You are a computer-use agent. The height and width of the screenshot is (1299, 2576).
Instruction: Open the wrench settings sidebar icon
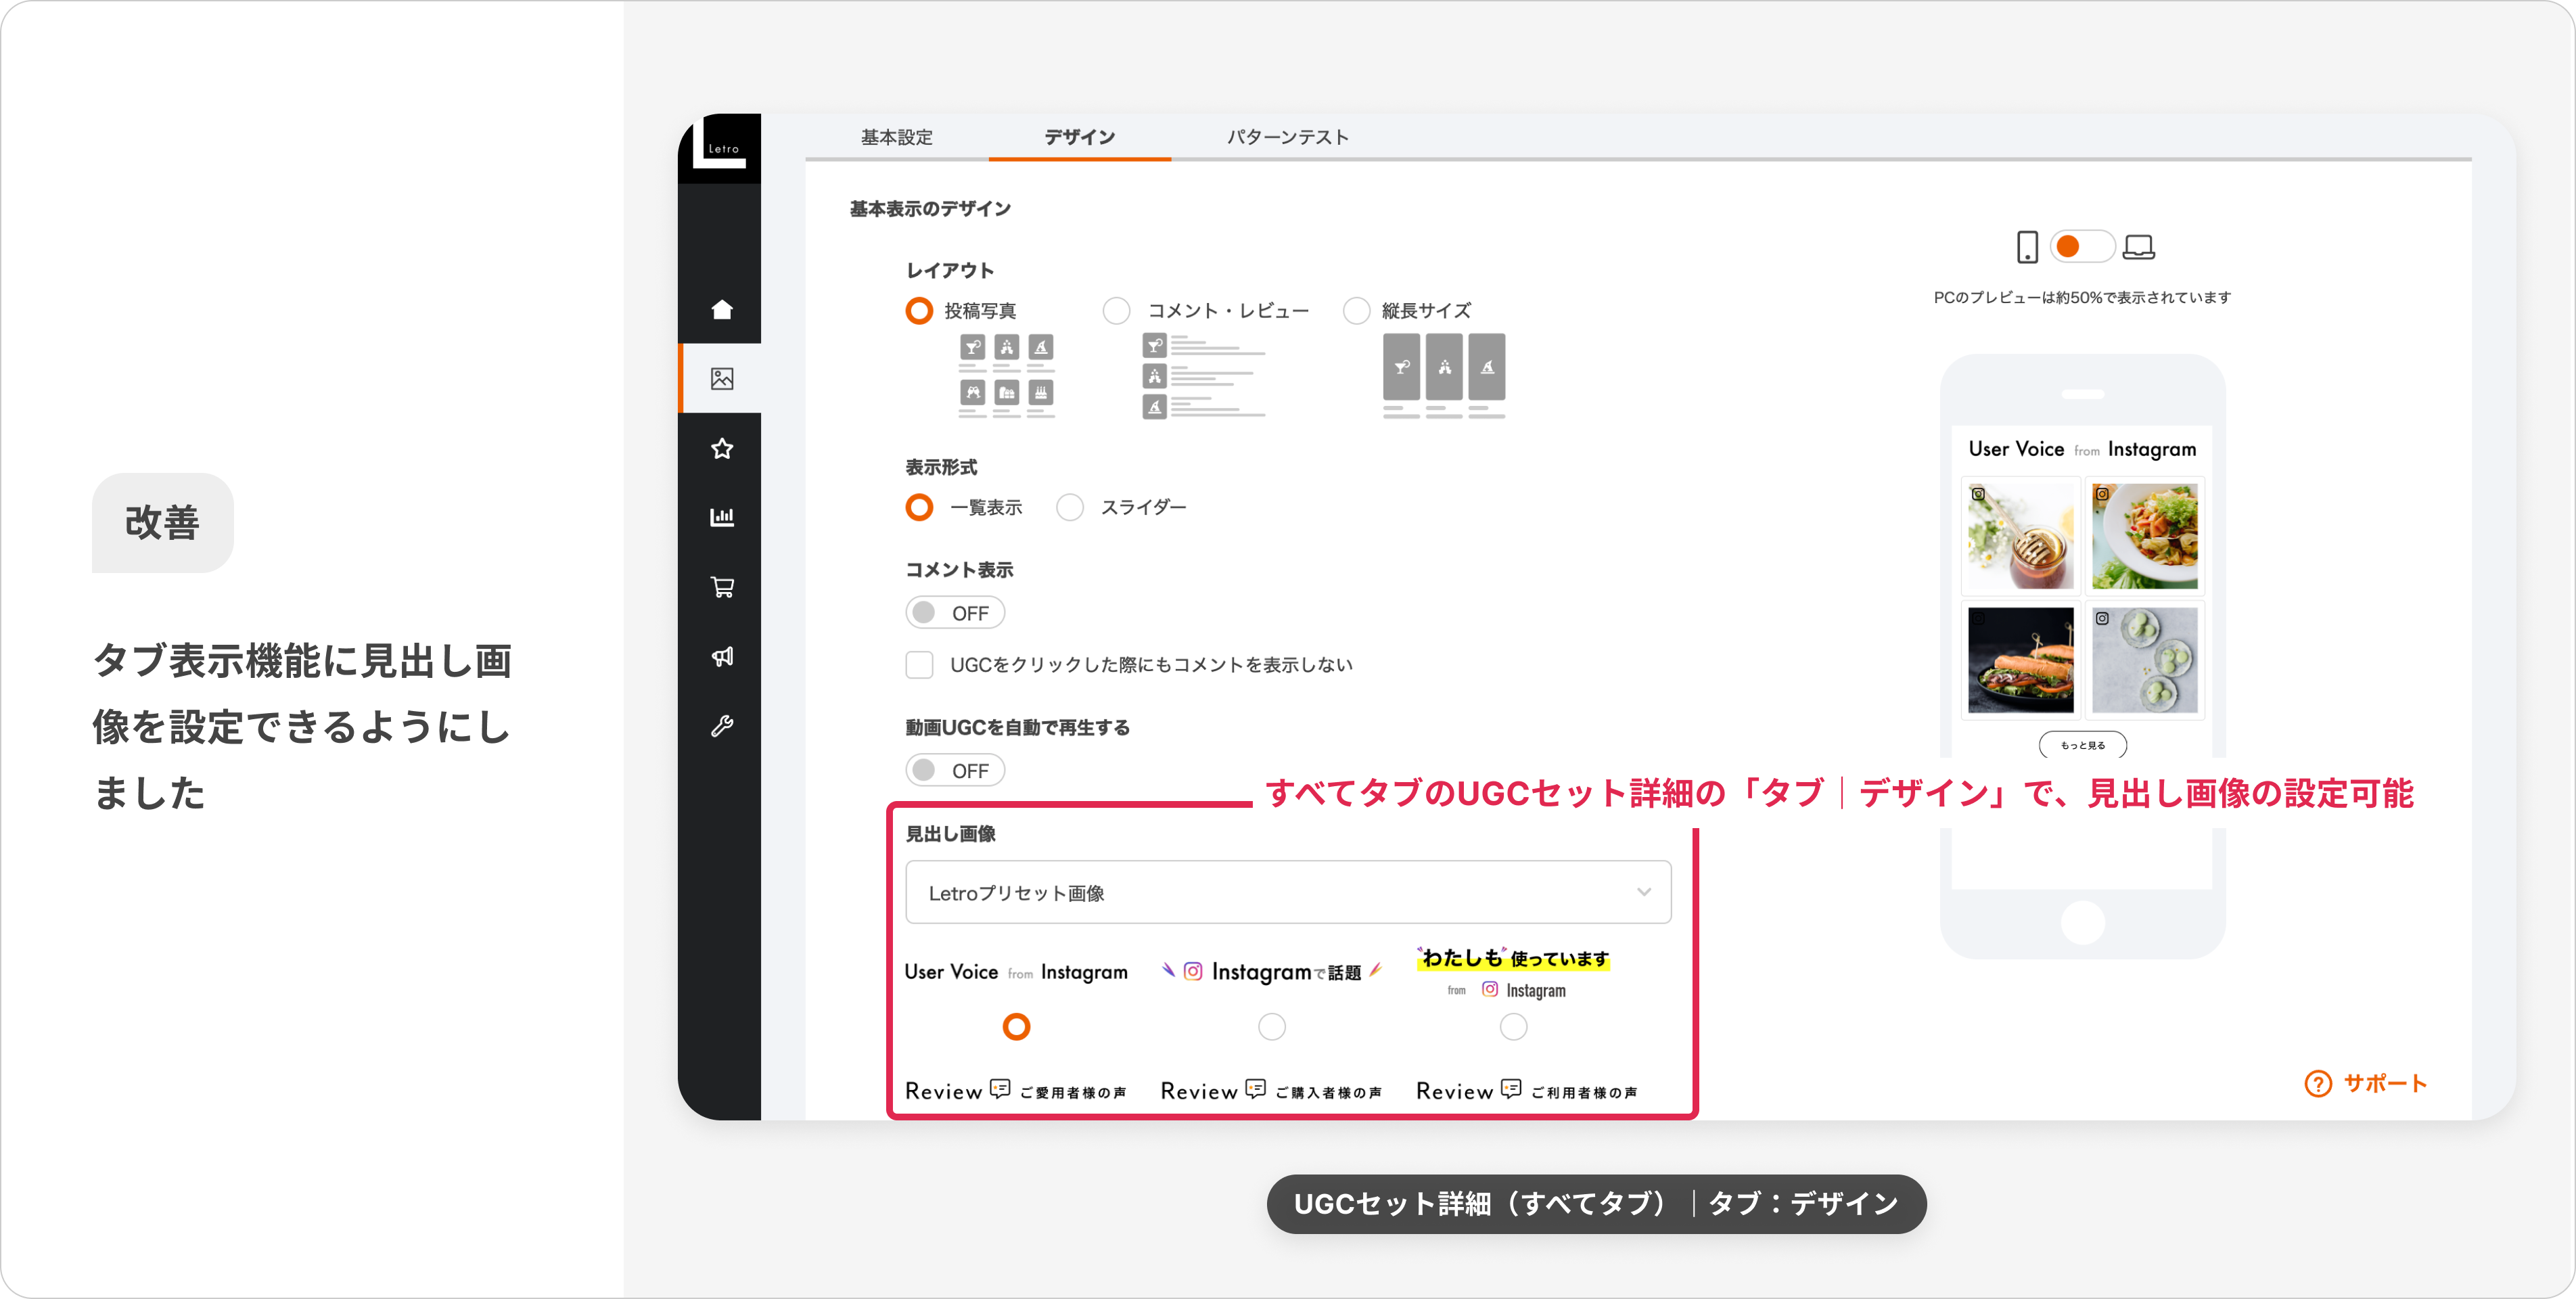tap(722, 725)
